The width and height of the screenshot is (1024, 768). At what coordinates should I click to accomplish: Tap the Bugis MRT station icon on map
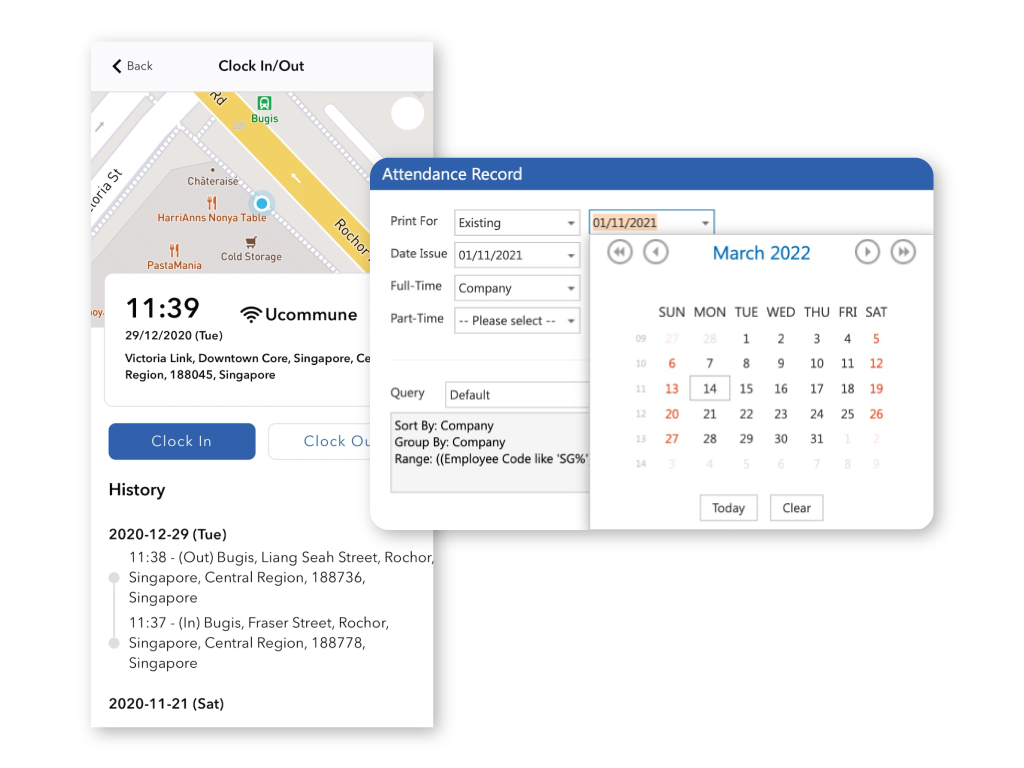(x=264, y=103)
